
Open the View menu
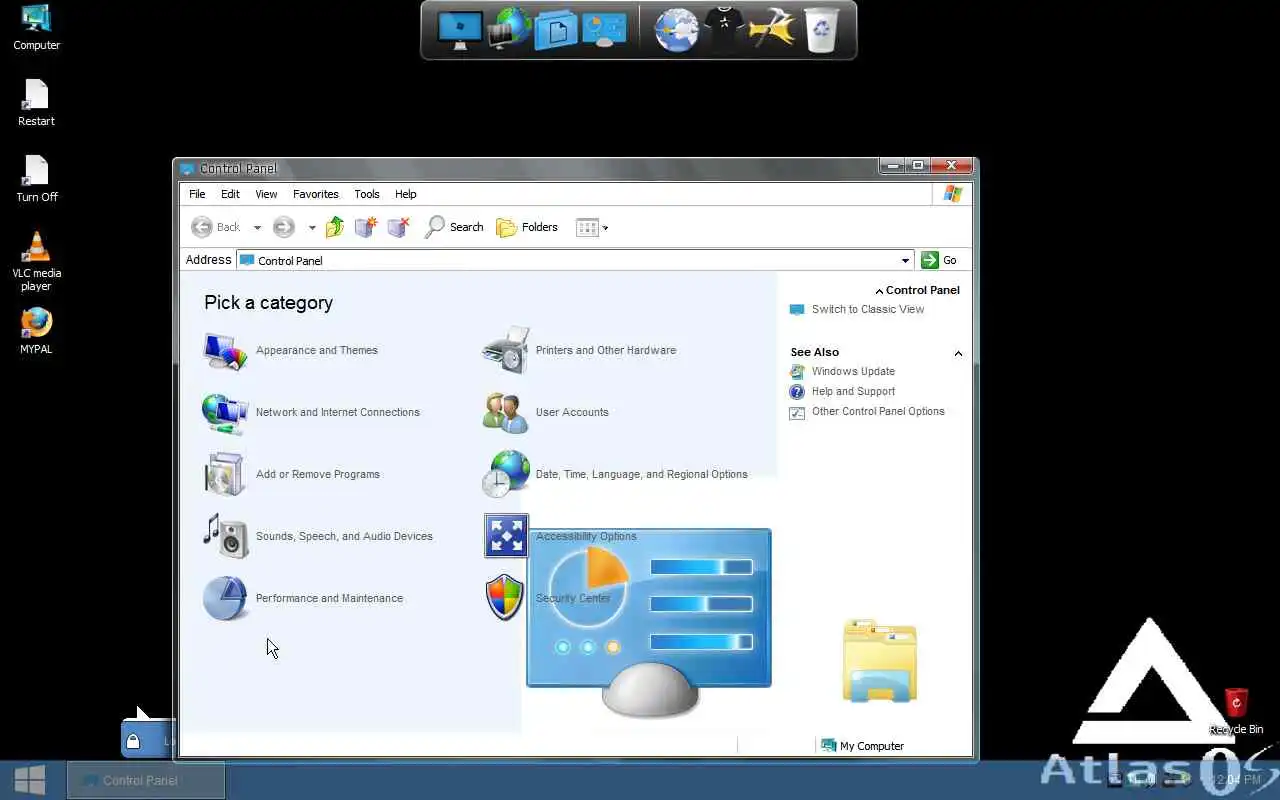coord(266,194)
